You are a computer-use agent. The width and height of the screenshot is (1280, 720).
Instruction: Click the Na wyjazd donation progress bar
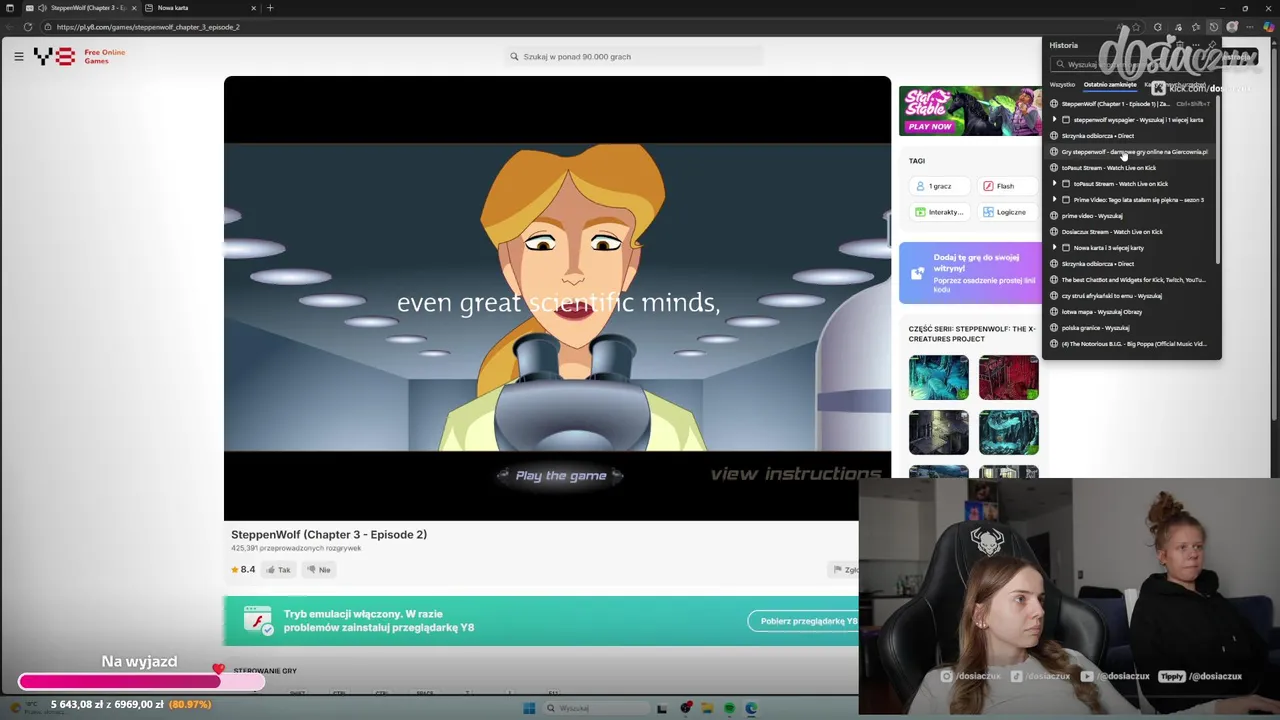click(141, 682)
